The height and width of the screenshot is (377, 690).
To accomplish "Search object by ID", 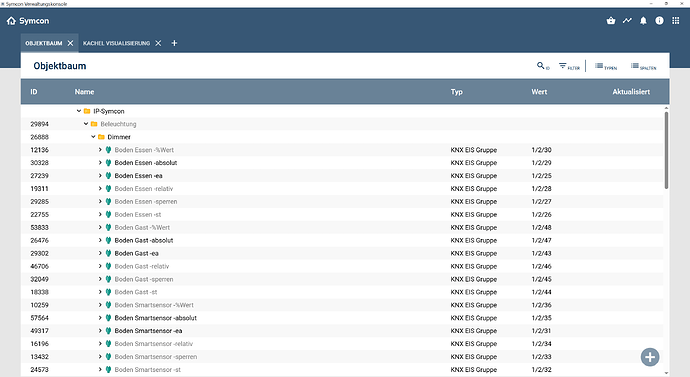I will coord(543,66).
